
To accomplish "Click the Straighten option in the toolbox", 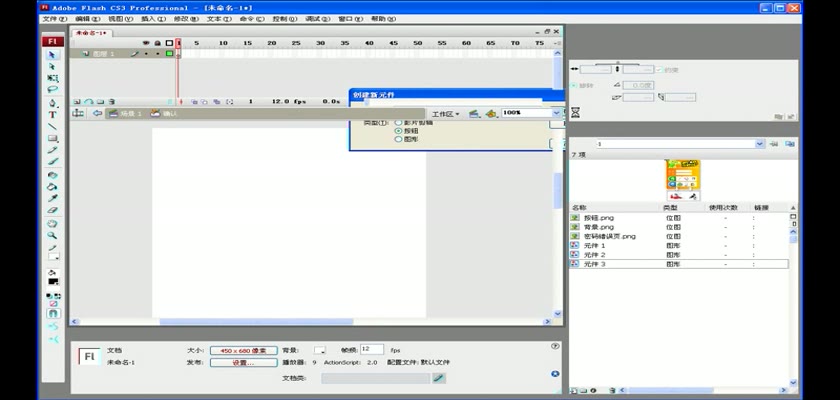I will pyautogui.click(x=54, y=339).
